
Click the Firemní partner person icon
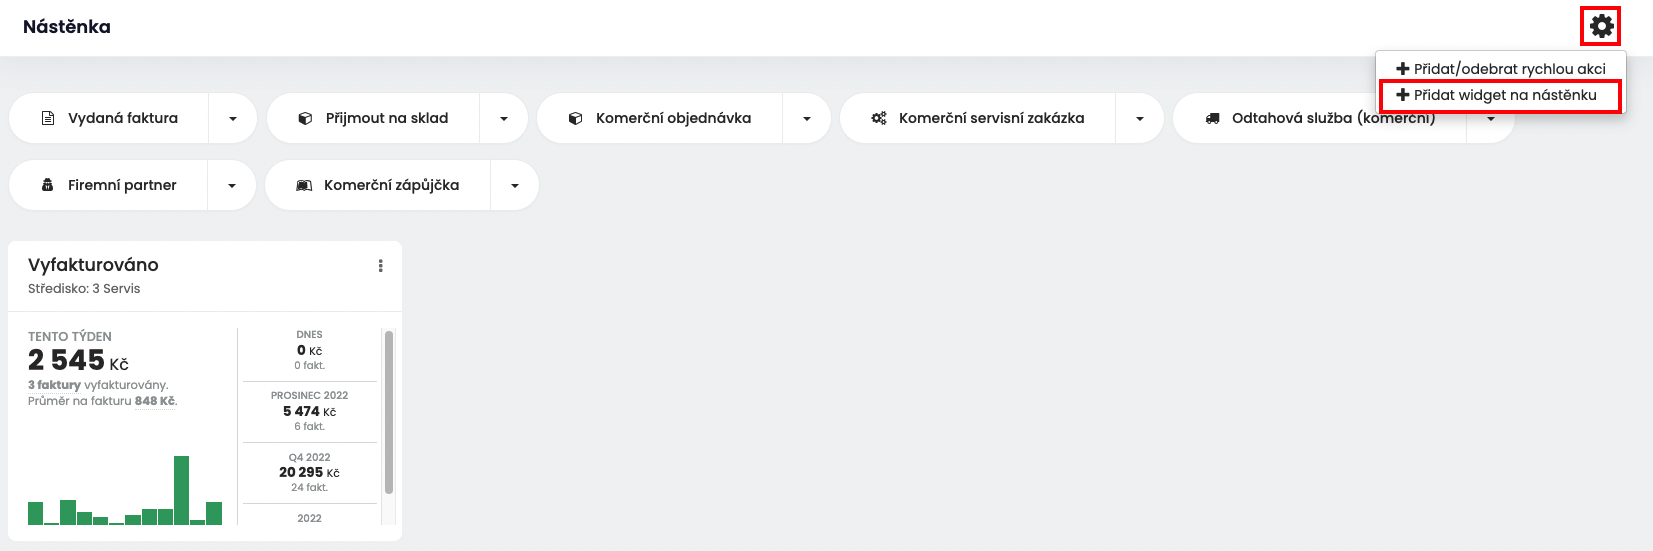[x=48, y=185]
